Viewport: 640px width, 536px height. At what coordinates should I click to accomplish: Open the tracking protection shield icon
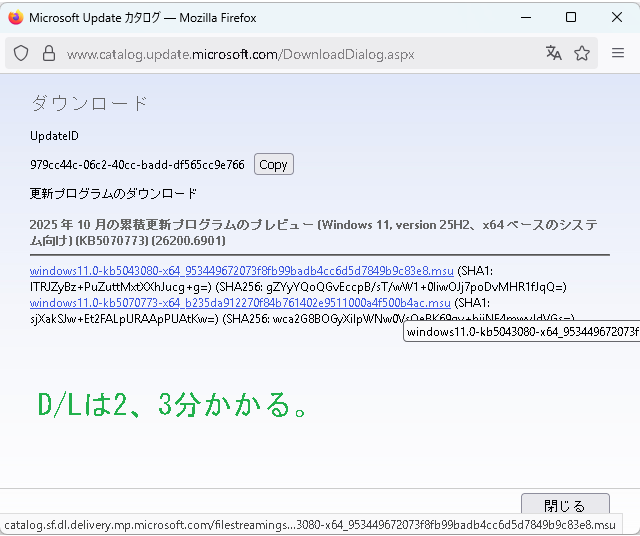pos(22,54)
